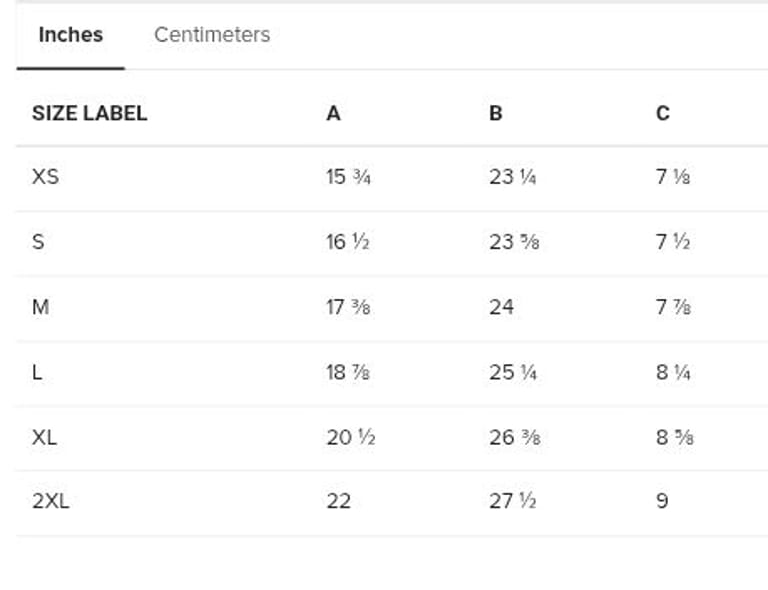Click the 27 ½ value in 2XL row
This screenshot has width=768, height=590.
[512, 501]
